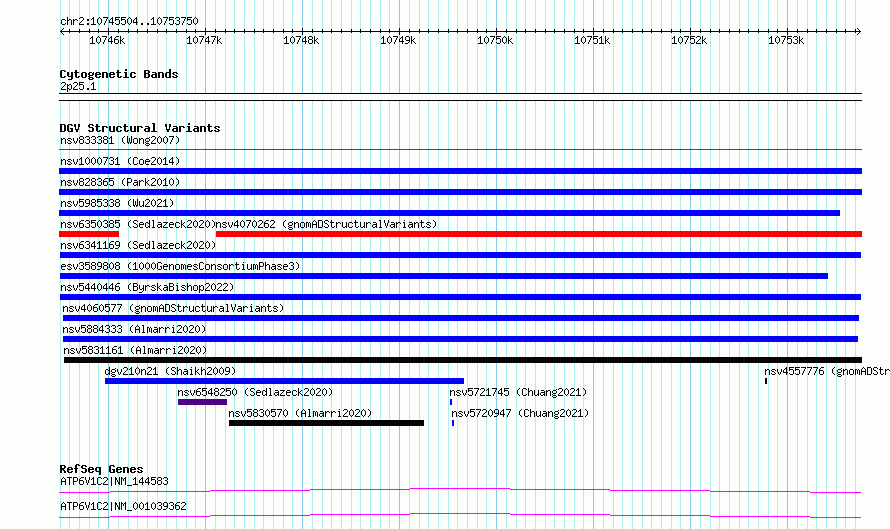Image resolution: width=890 pixels, height=529 pixels.
Task: Click the blue bar under nsv5440446
Action: (460, 297)
